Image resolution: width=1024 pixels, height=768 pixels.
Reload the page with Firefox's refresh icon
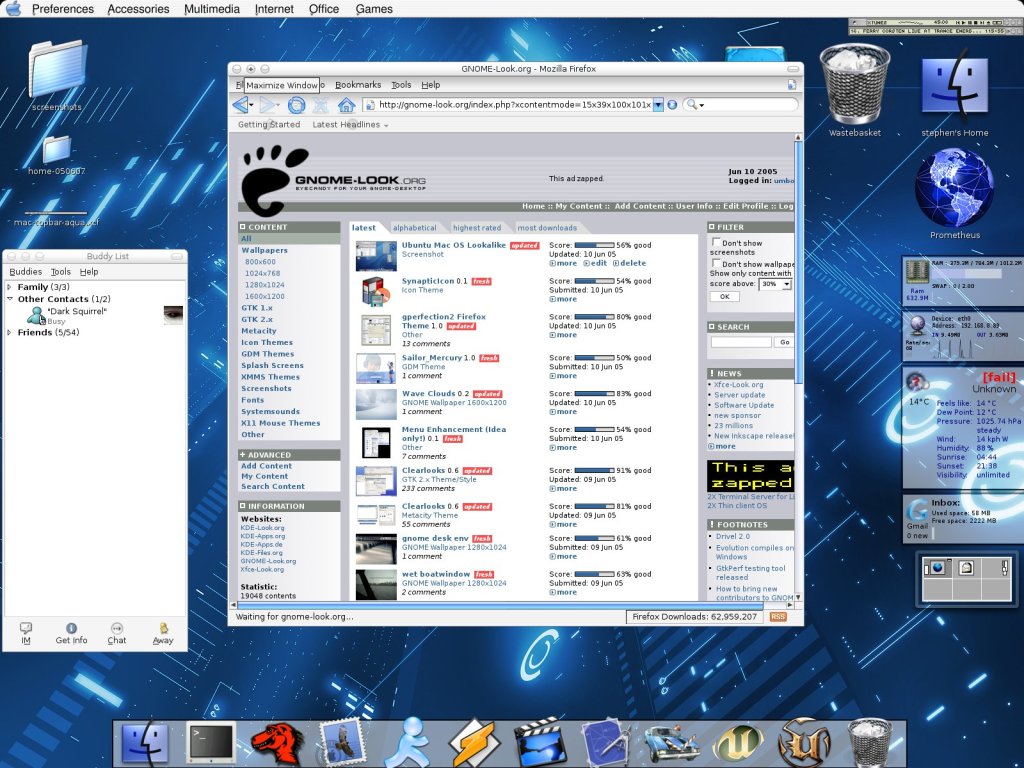tap(296, 104)
